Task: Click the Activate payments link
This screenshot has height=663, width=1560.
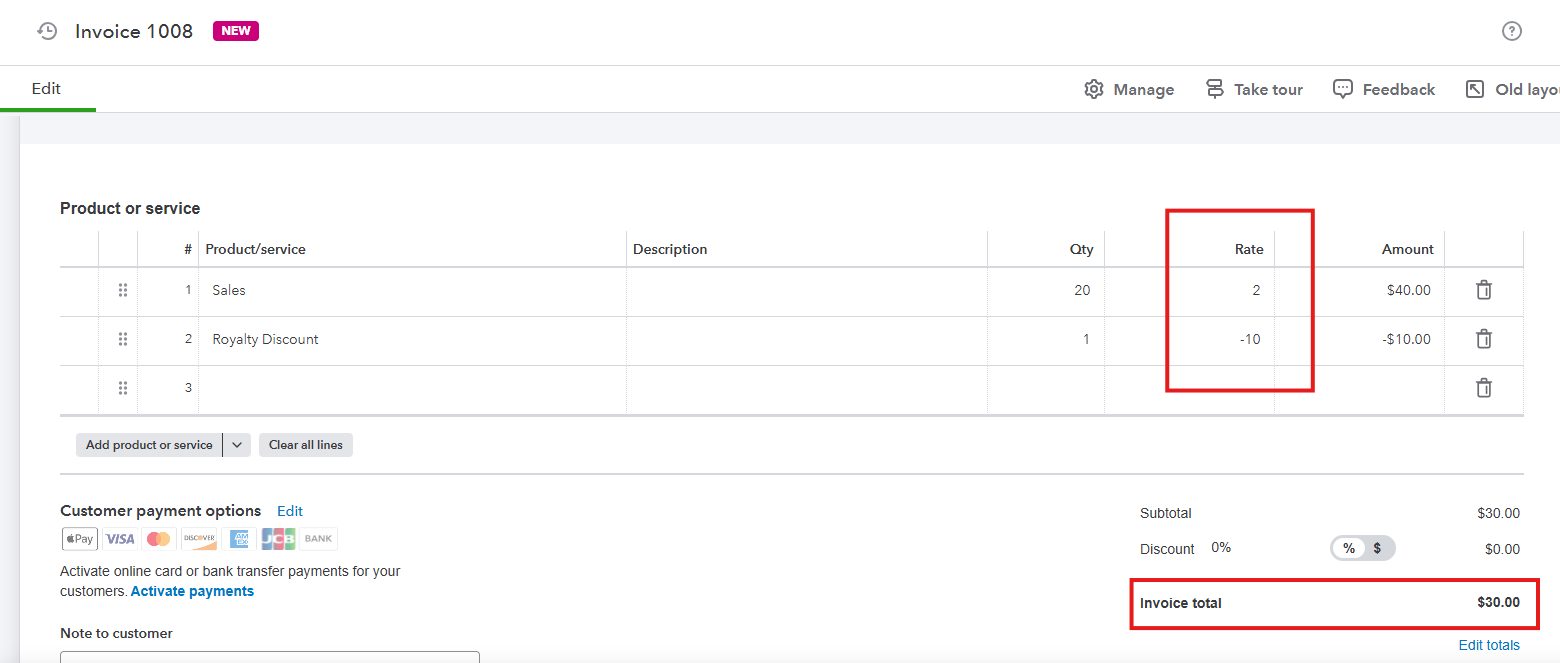Action: tap(192, 591)
